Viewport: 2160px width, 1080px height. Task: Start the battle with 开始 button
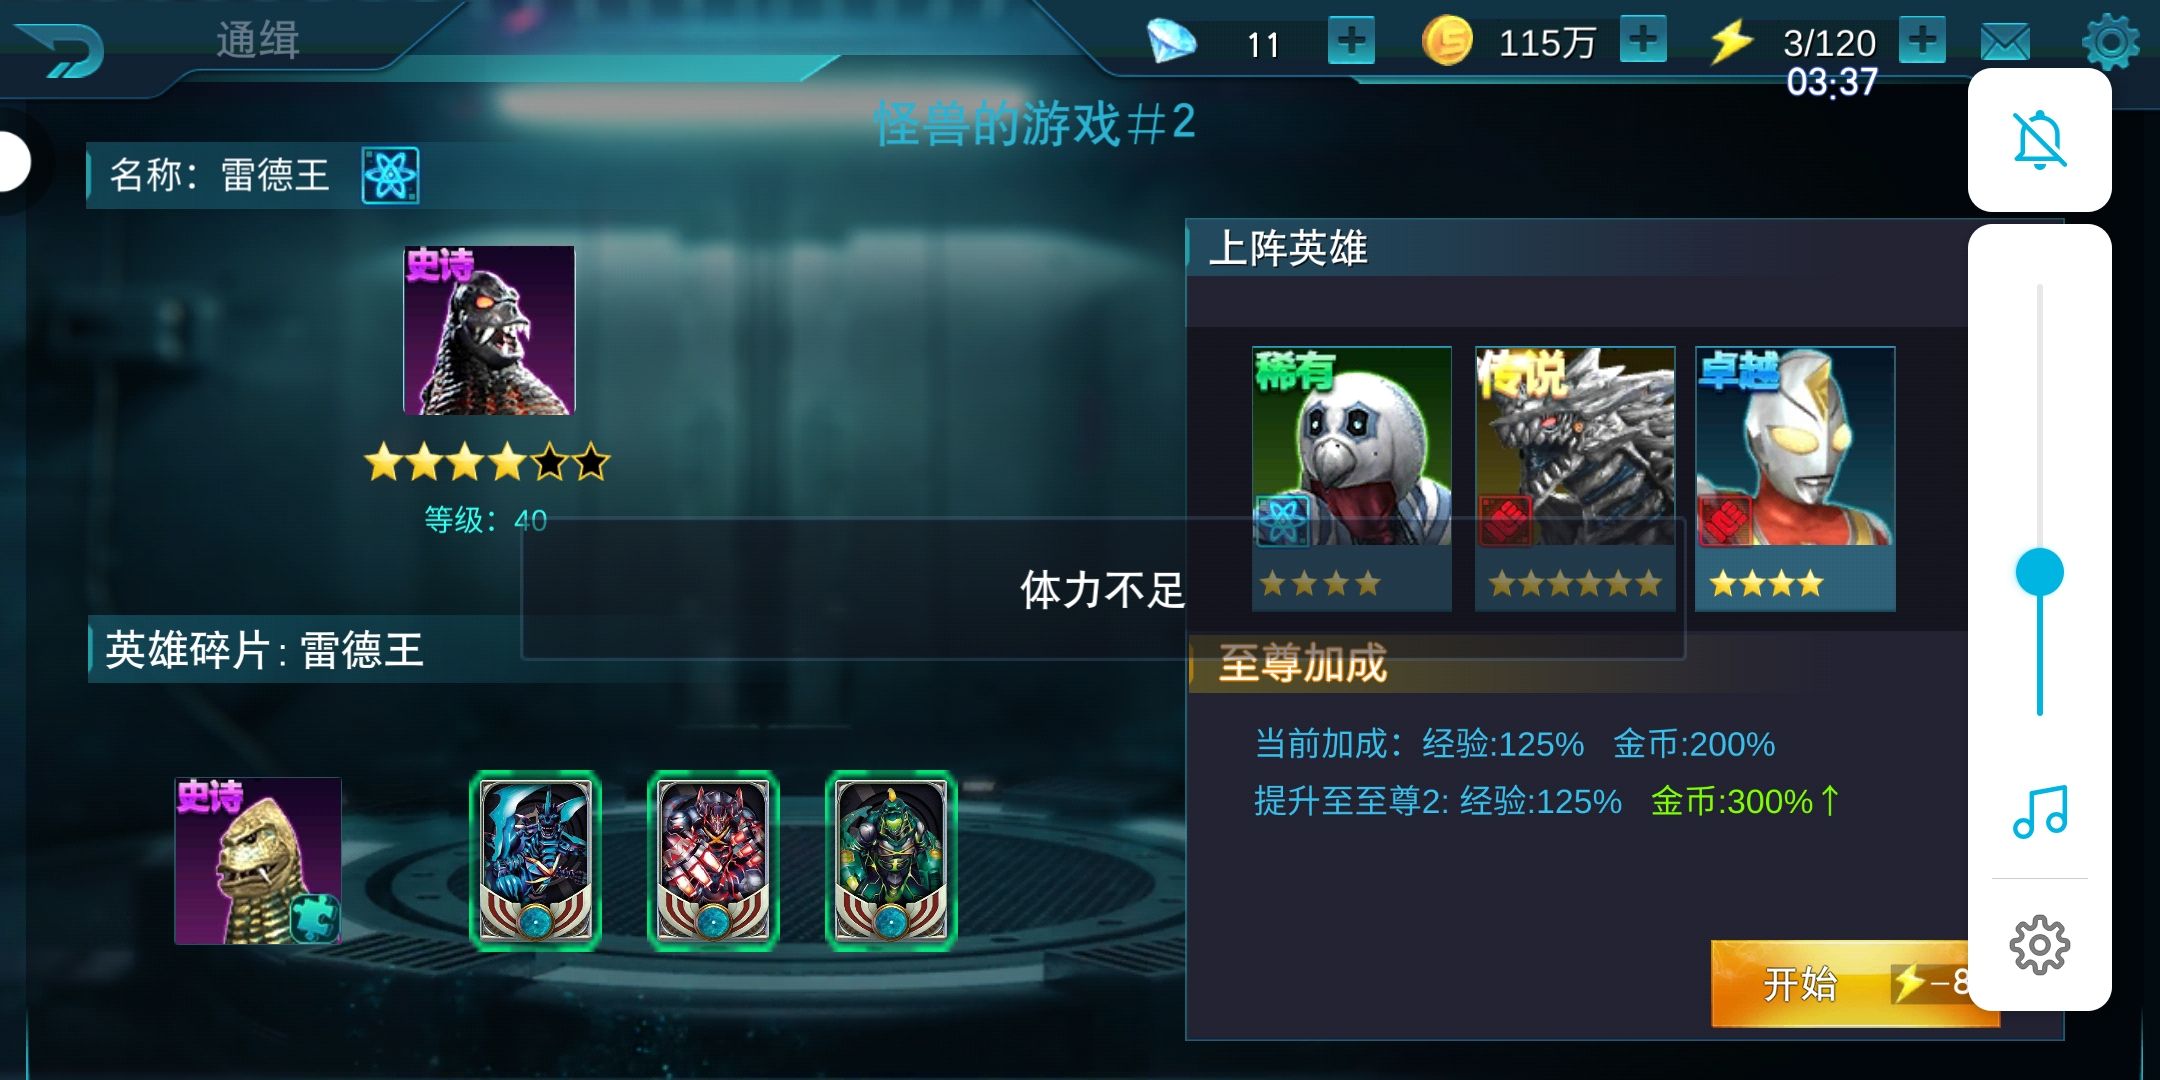point(1840,984)
